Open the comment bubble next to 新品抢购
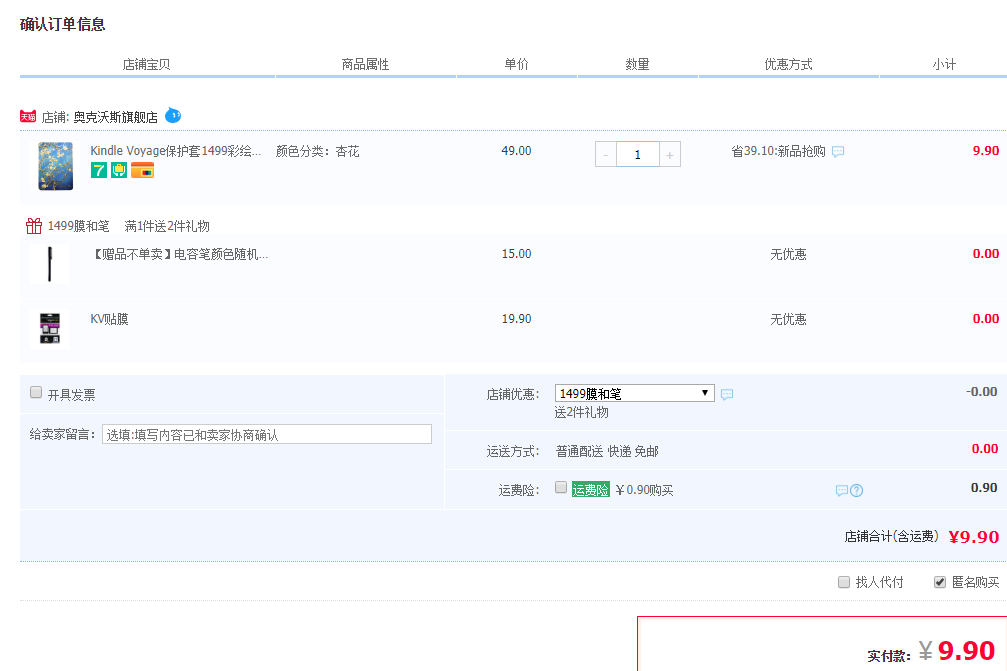This screenshot has width=1007, height=671. coord(838,152)
